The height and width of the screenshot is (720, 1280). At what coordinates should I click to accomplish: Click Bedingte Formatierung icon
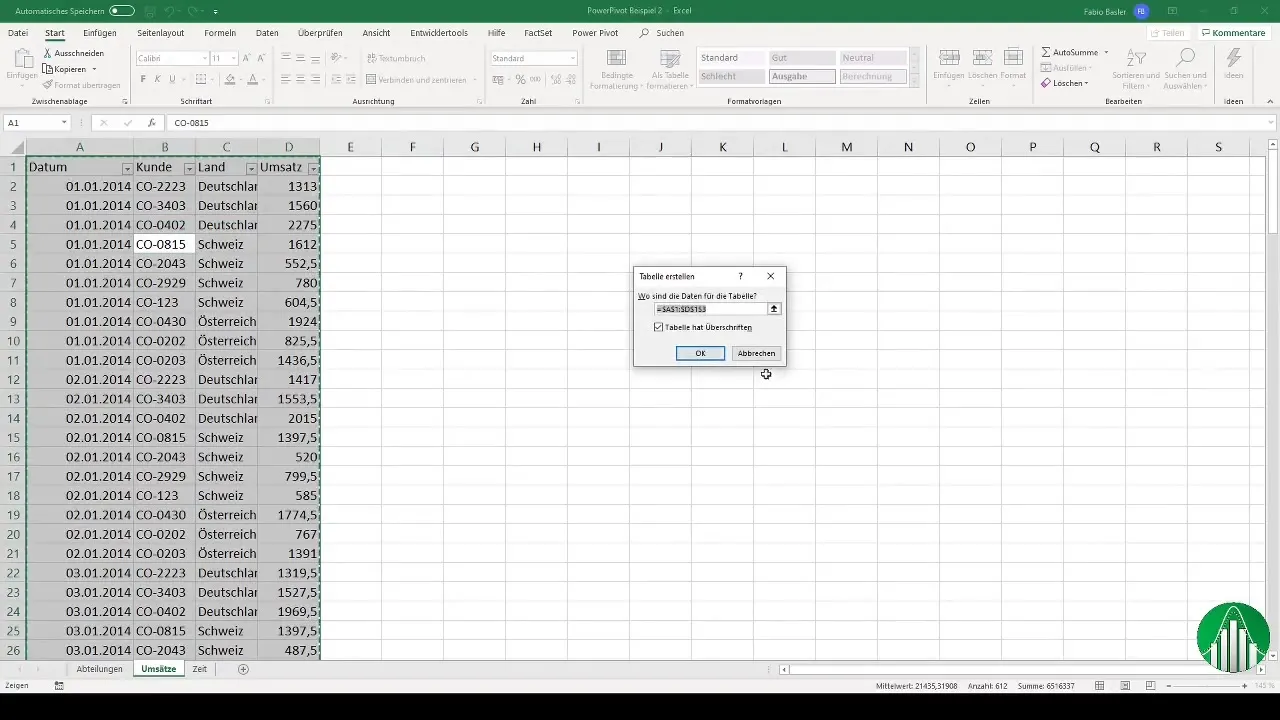tap(617, 58)
